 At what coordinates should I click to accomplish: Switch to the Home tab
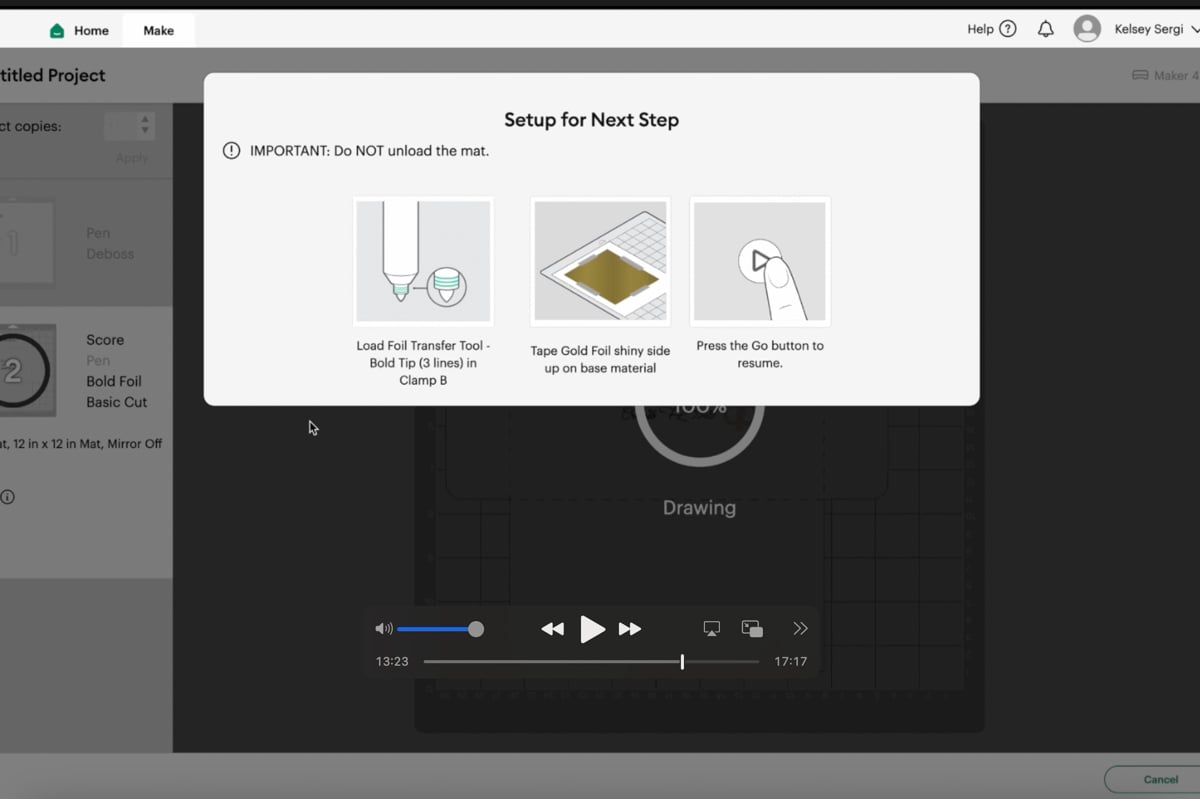pos(80,30)
